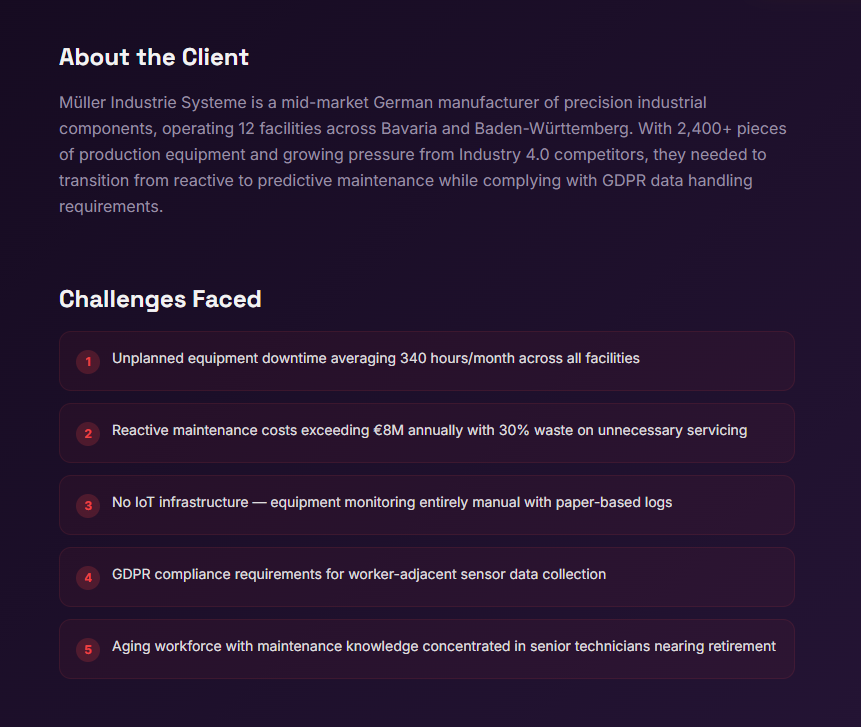The height and width of the screenshot is (727, 861).
Task: Click the number 1 challenge badge
Action: 88,362
